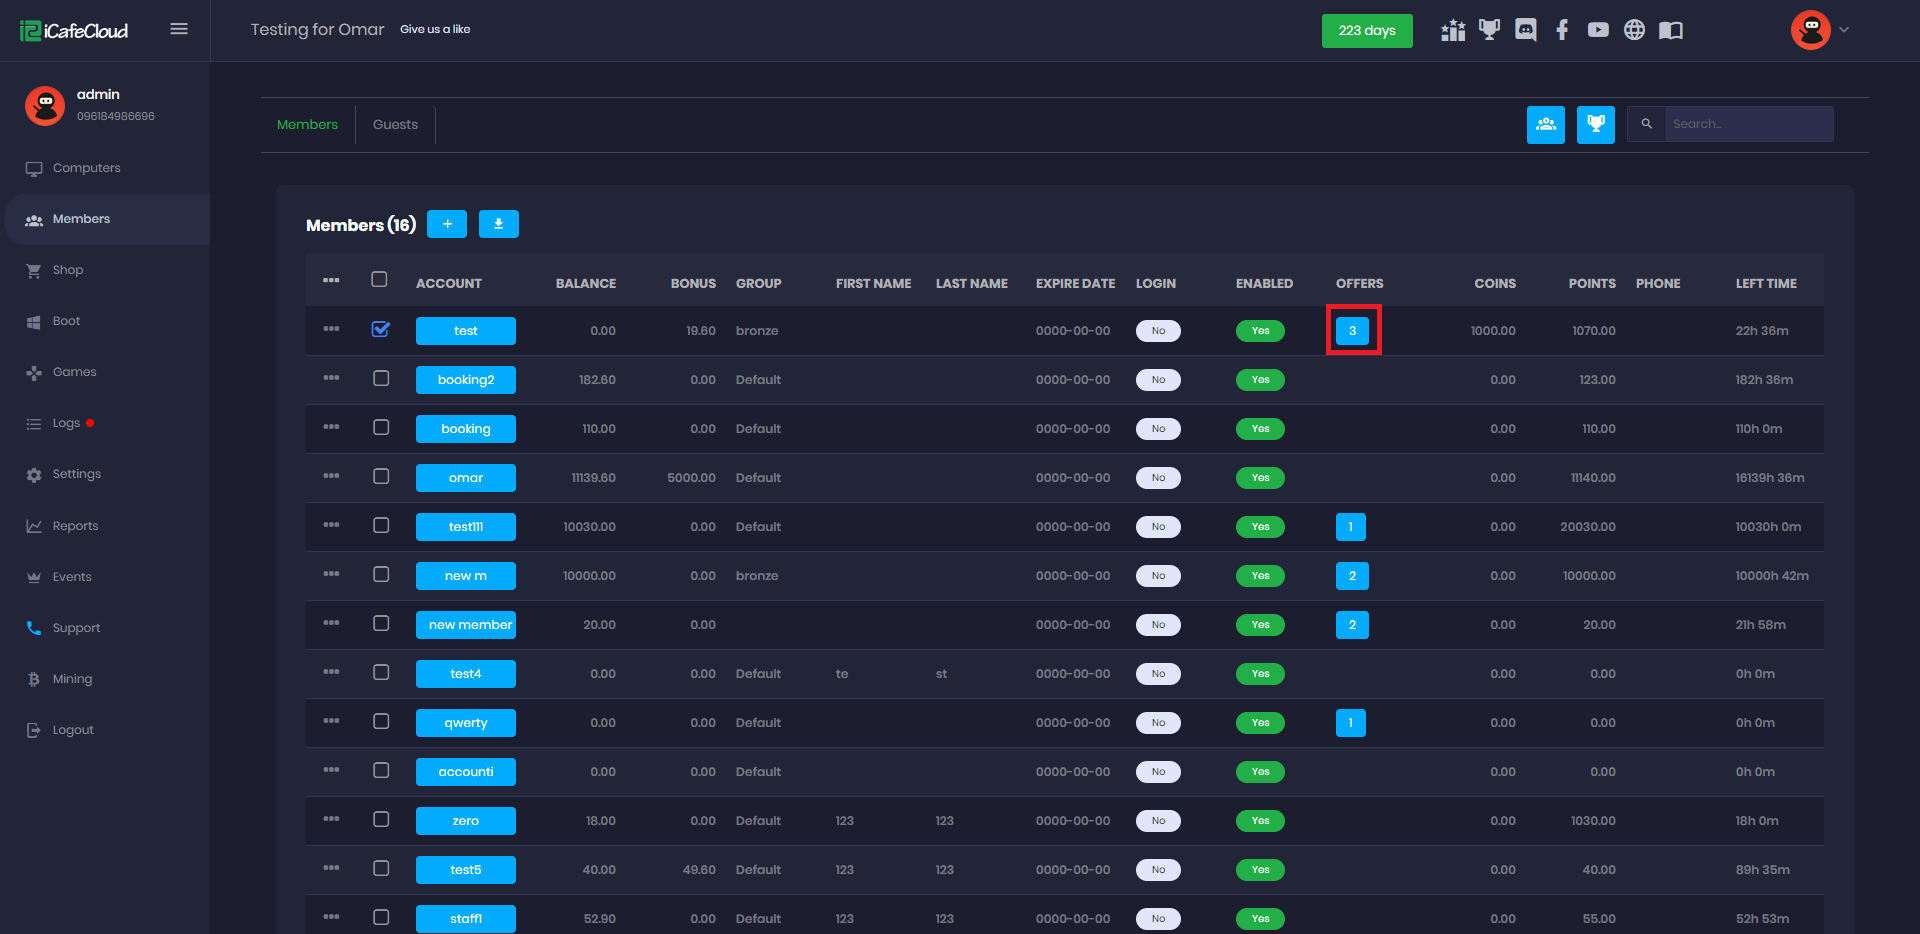Click the green 223 days badge
The image size is (1920, 934).
click(1366, 31)
